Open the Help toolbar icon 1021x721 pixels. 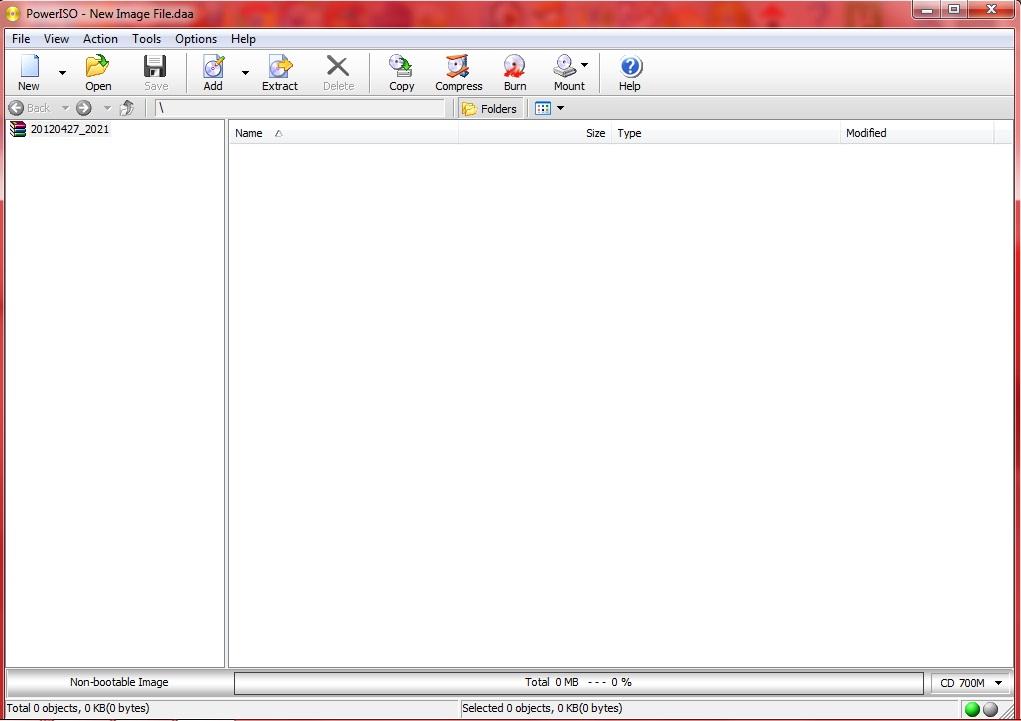(629, 72)
